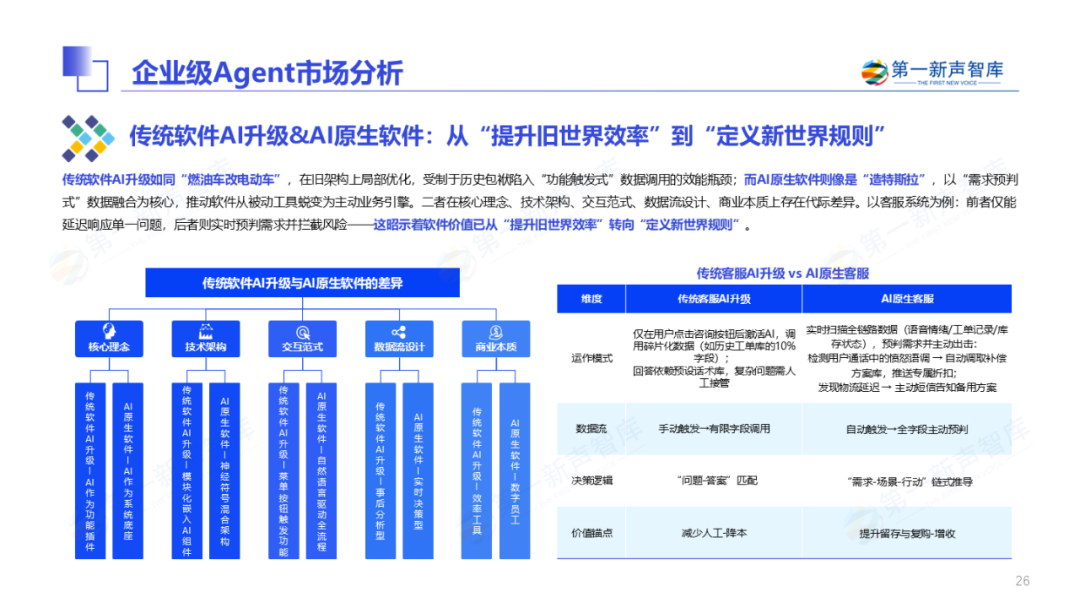
Task: Click cell "需求-场景-行动" 链式推导
Action: (909, 482)
